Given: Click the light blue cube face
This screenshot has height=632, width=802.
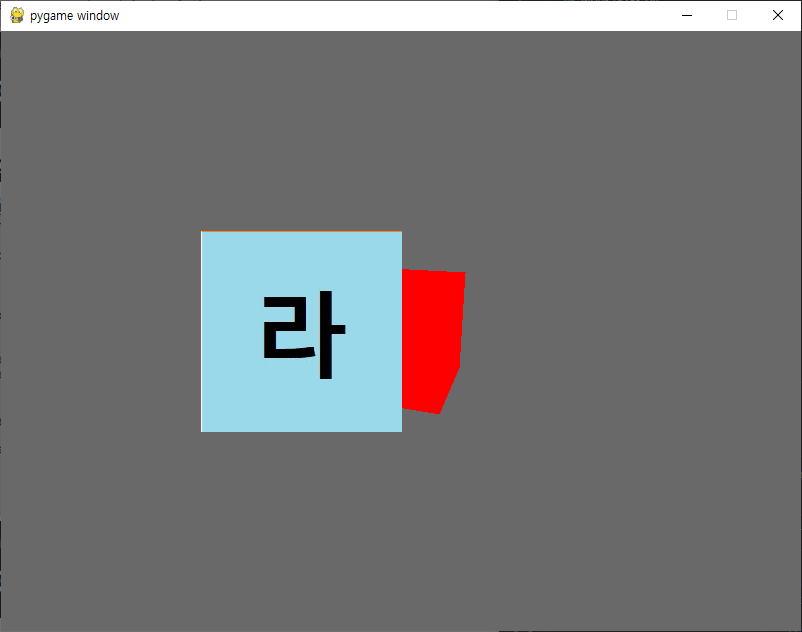Looking at the screenshot, I should (x=301, y=332).
